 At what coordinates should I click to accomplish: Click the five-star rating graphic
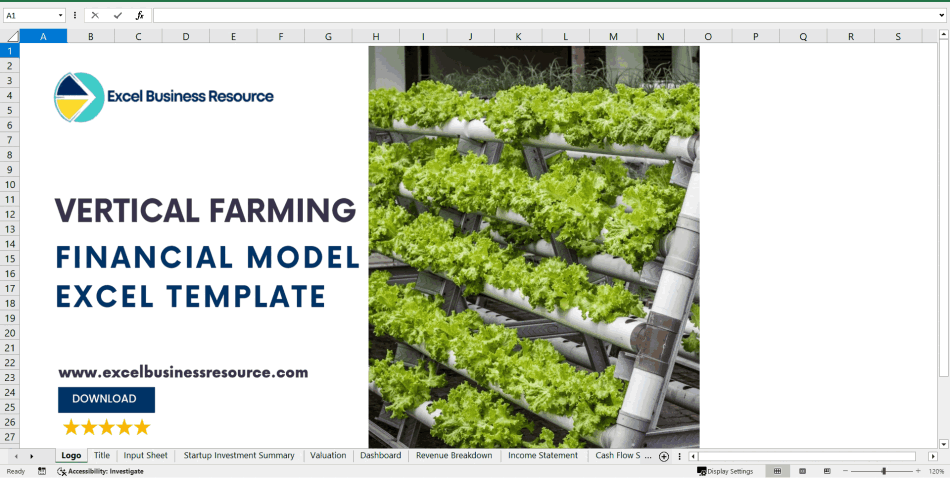(106, 427)
